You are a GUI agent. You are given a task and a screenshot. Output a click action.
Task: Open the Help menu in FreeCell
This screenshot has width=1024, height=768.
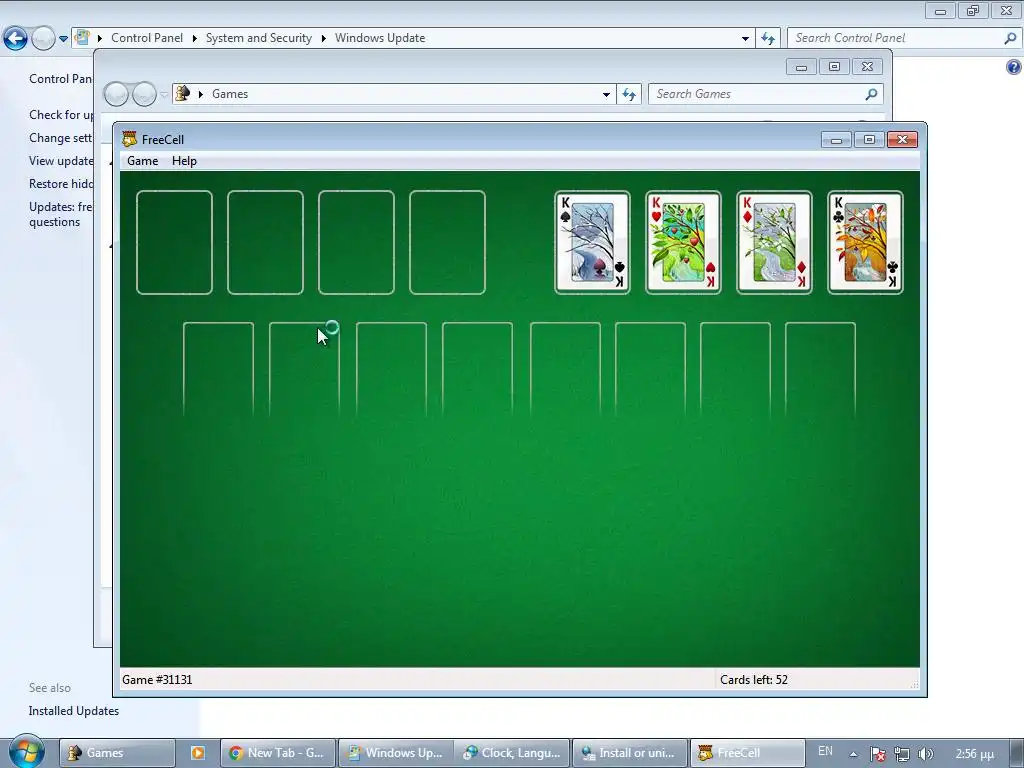click(x=184, y=161)
